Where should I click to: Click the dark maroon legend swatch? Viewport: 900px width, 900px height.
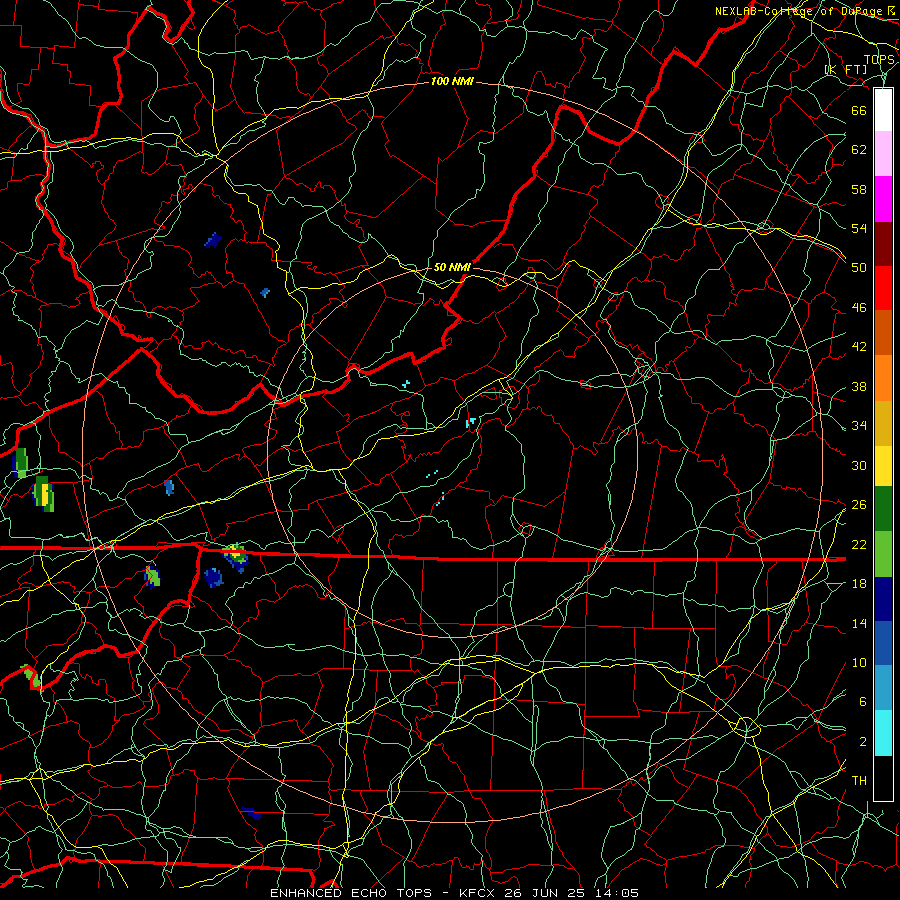coord(883,244)
